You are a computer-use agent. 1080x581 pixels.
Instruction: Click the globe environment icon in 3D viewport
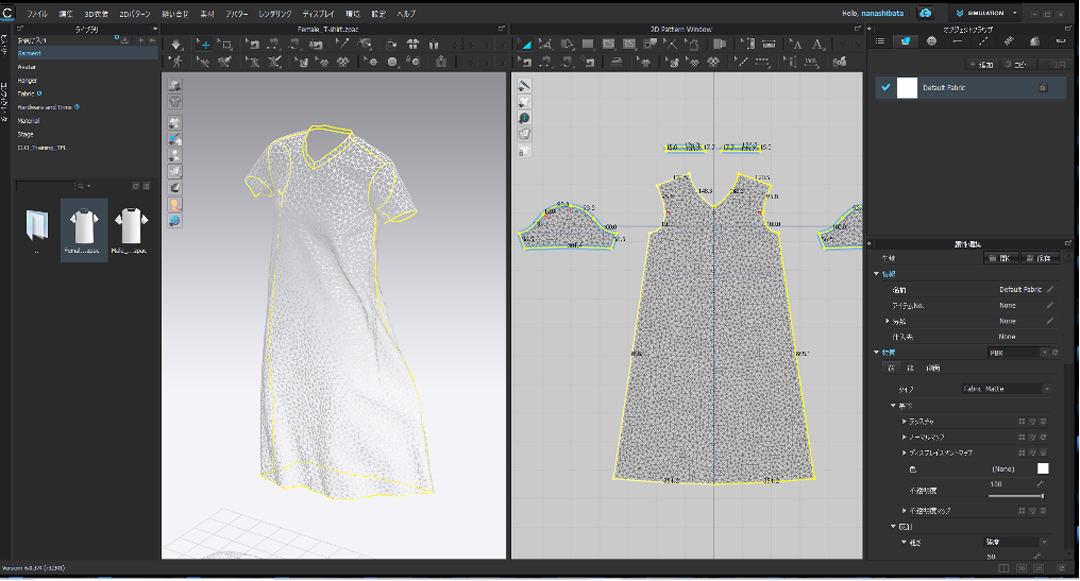pos(175,220)
